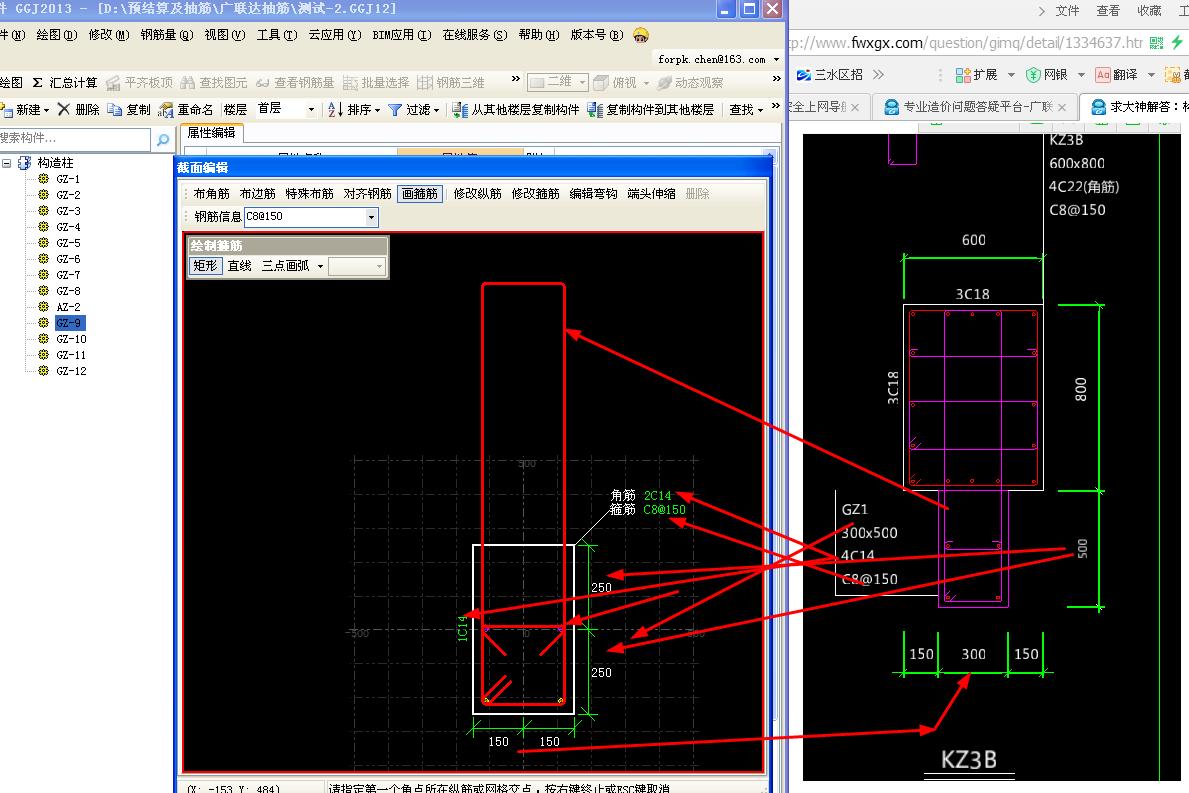Open the 三点画弧 dropdown arrow

[x=320, y=266]
